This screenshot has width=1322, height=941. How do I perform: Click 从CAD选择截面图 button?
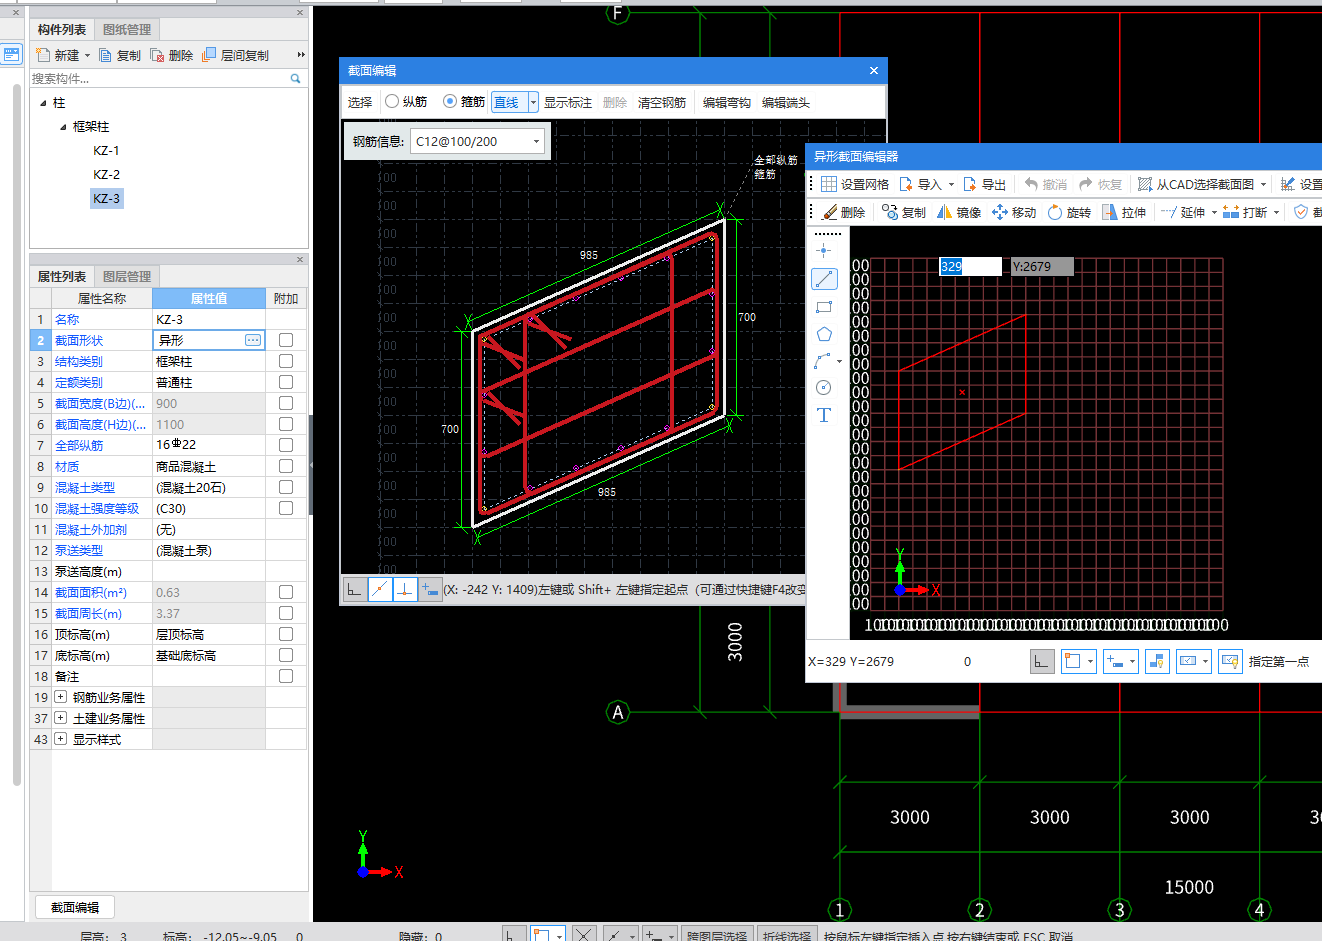pos(1196,184)
